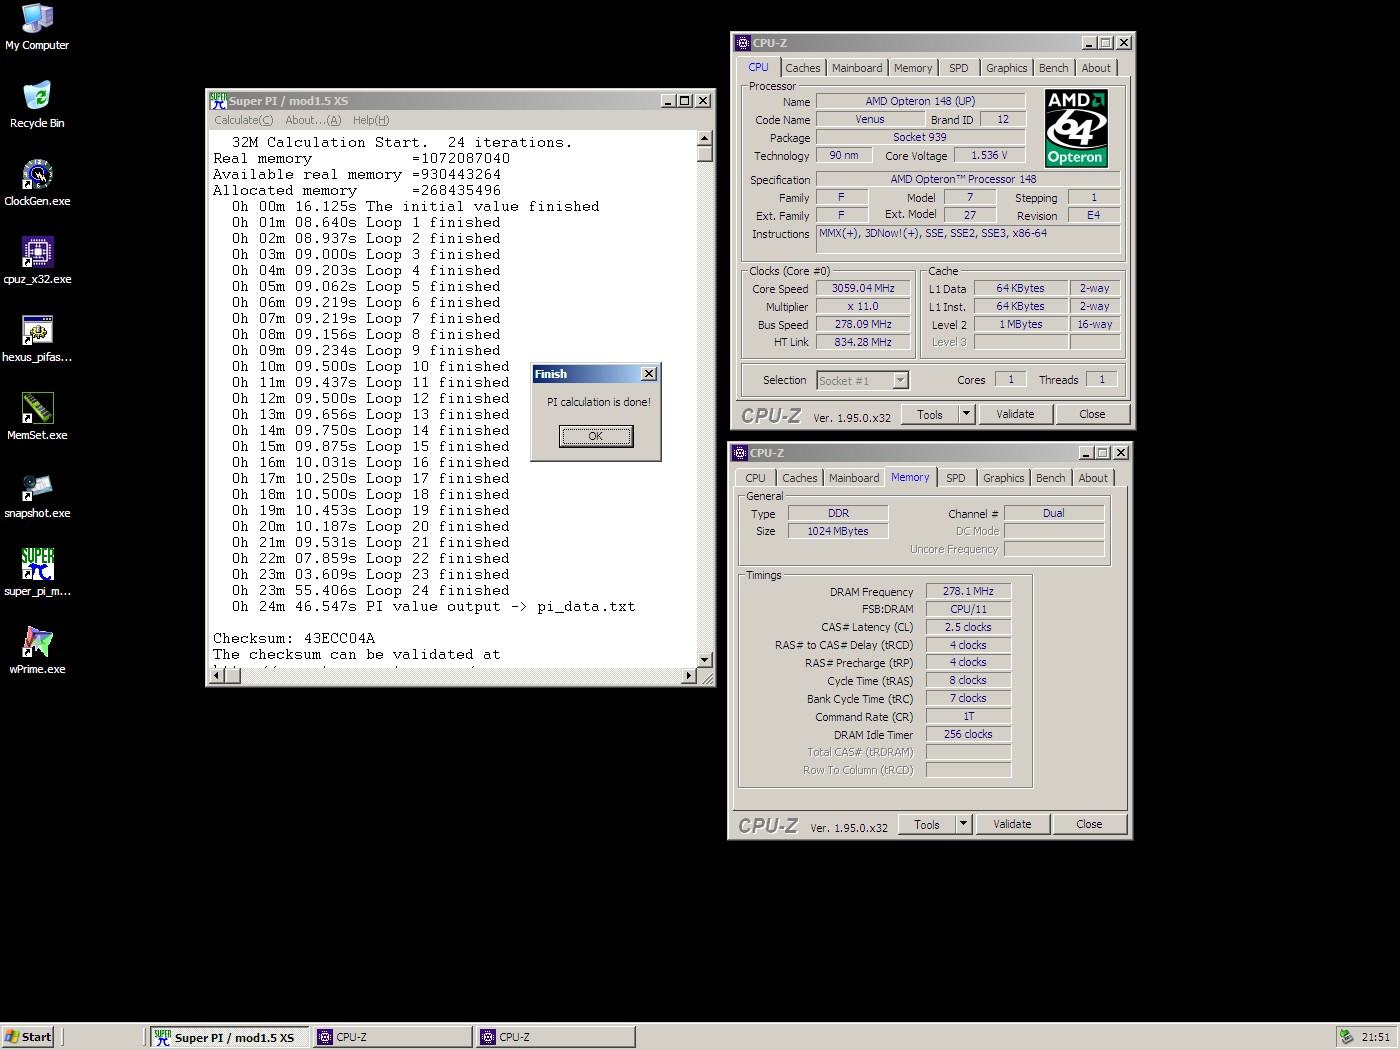Select the Memory tab in upper CPU-Z
The height and width of the screenshot is (1050, 1400).
pyautogui.click(x=913, y=68)
